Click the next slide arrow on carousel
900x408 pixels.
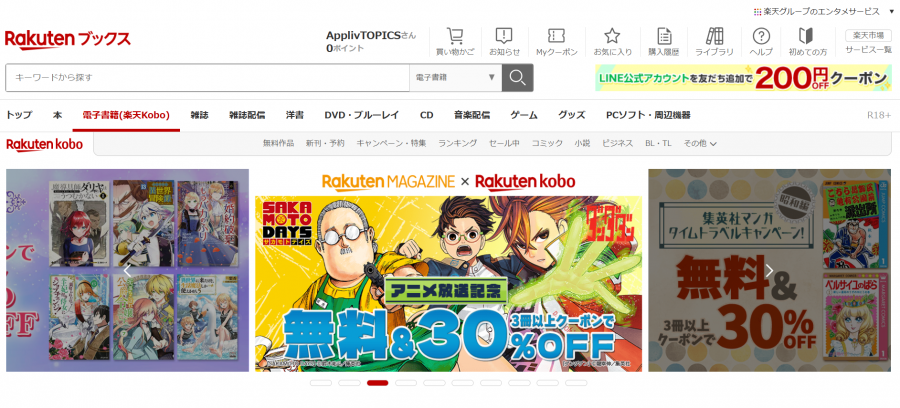tap(770, 271)
